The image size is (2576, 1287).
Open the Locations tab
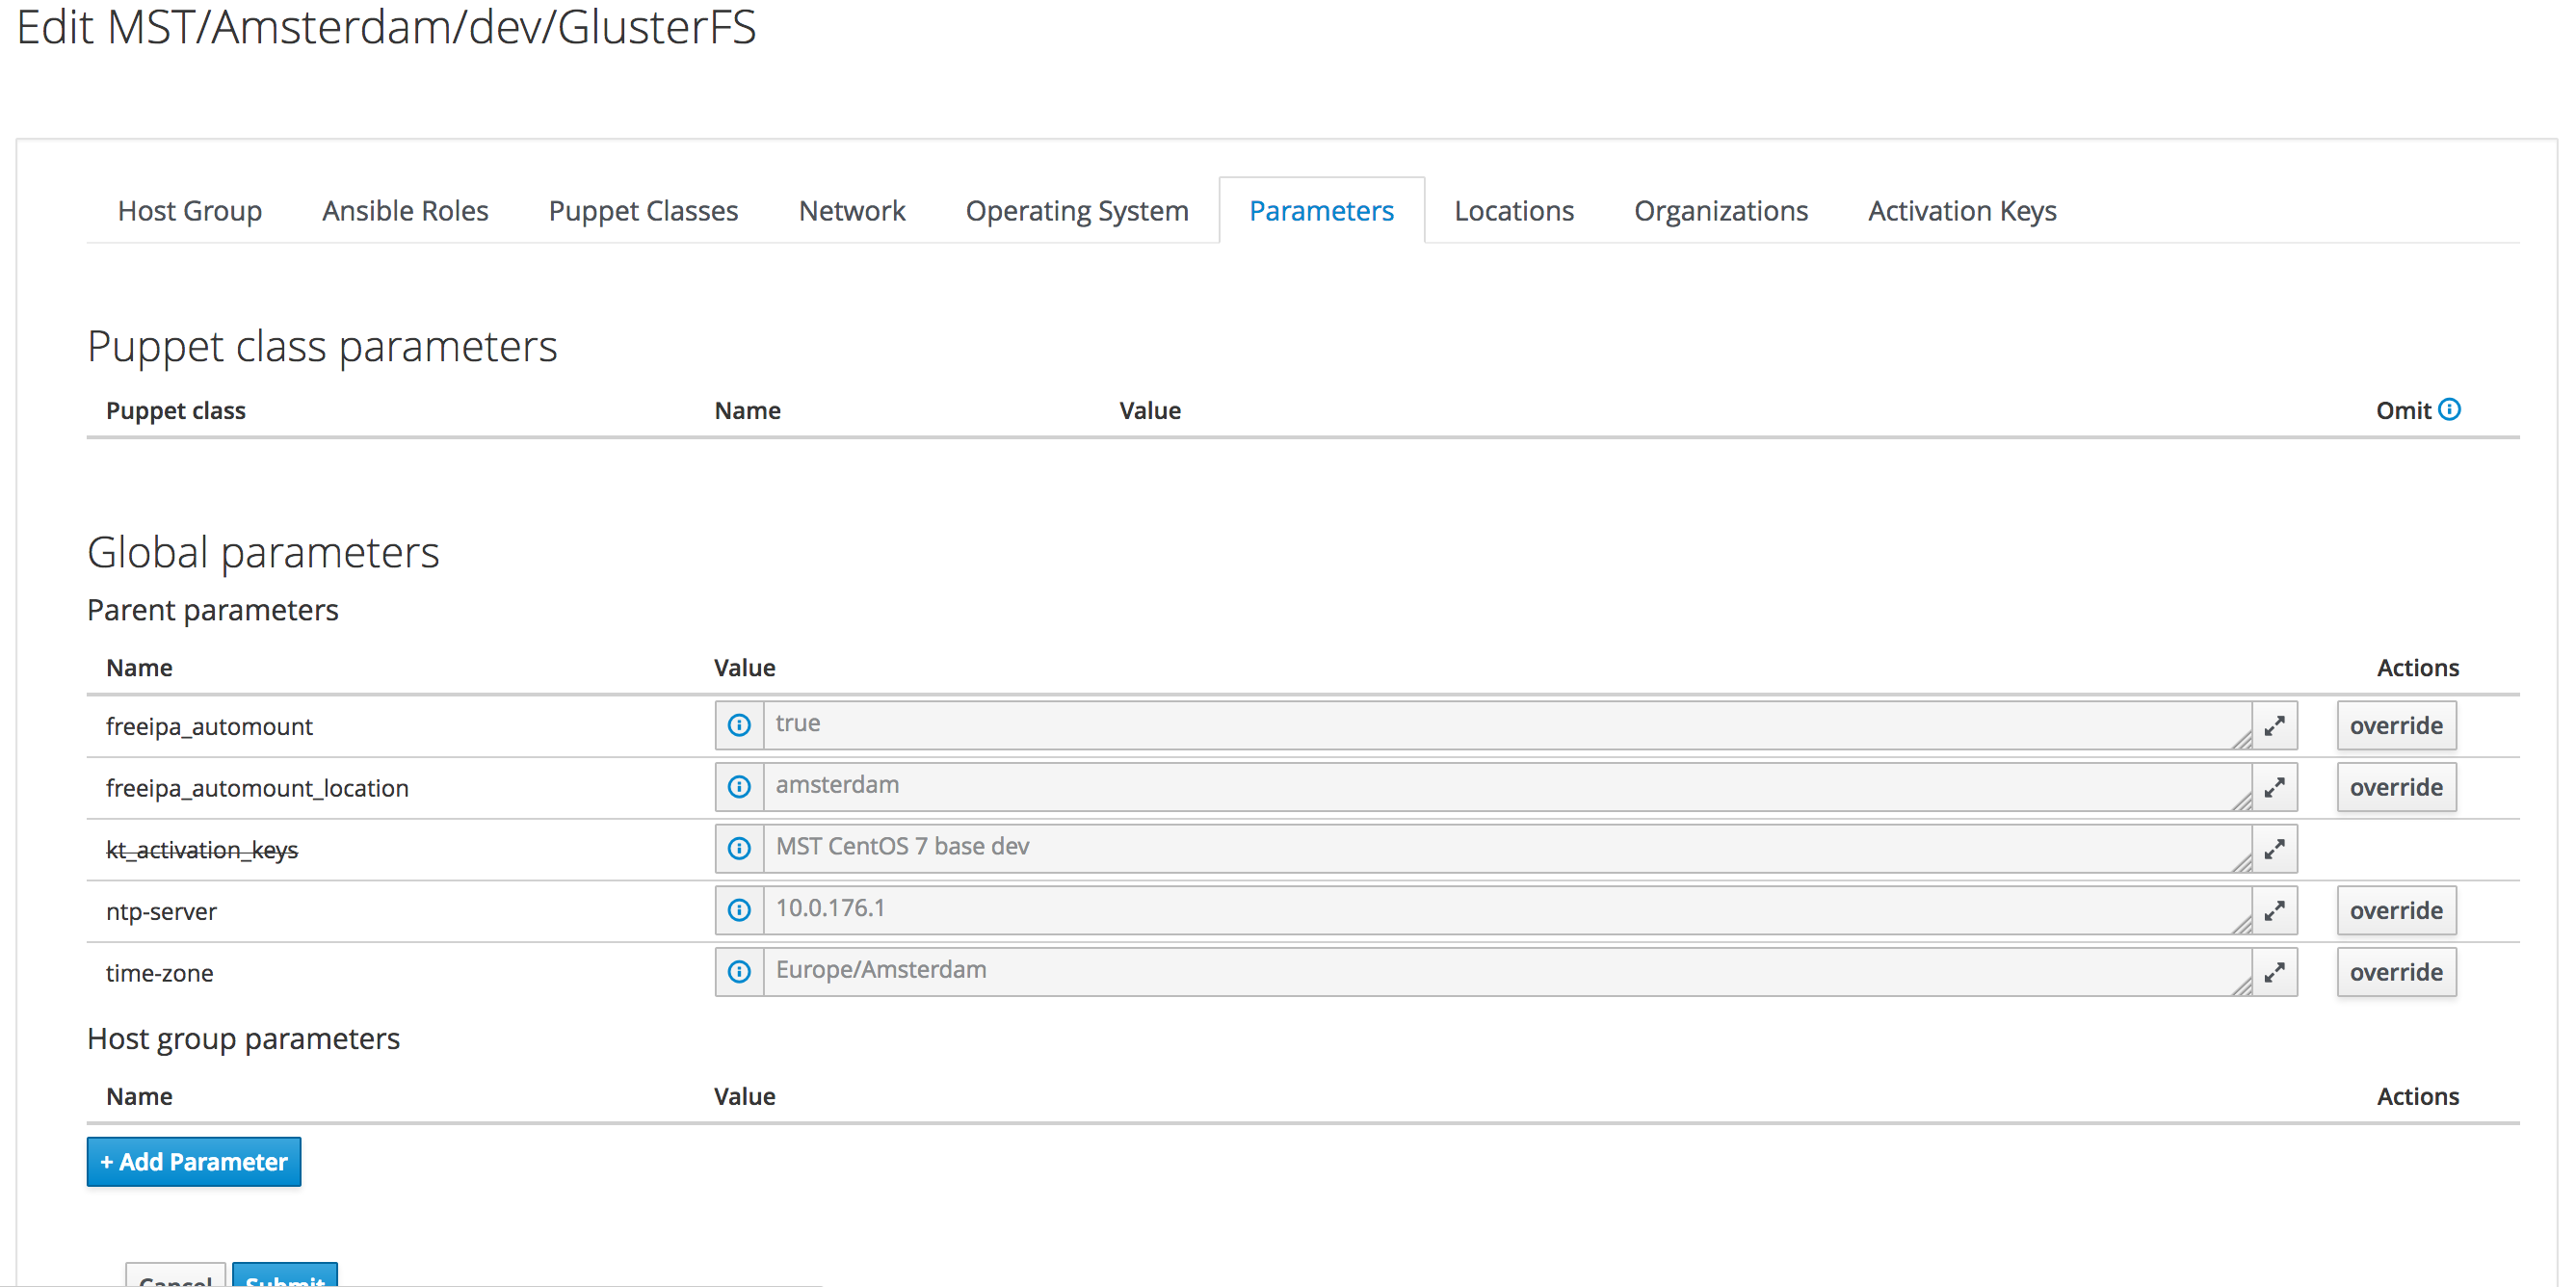coord(1513,210)
